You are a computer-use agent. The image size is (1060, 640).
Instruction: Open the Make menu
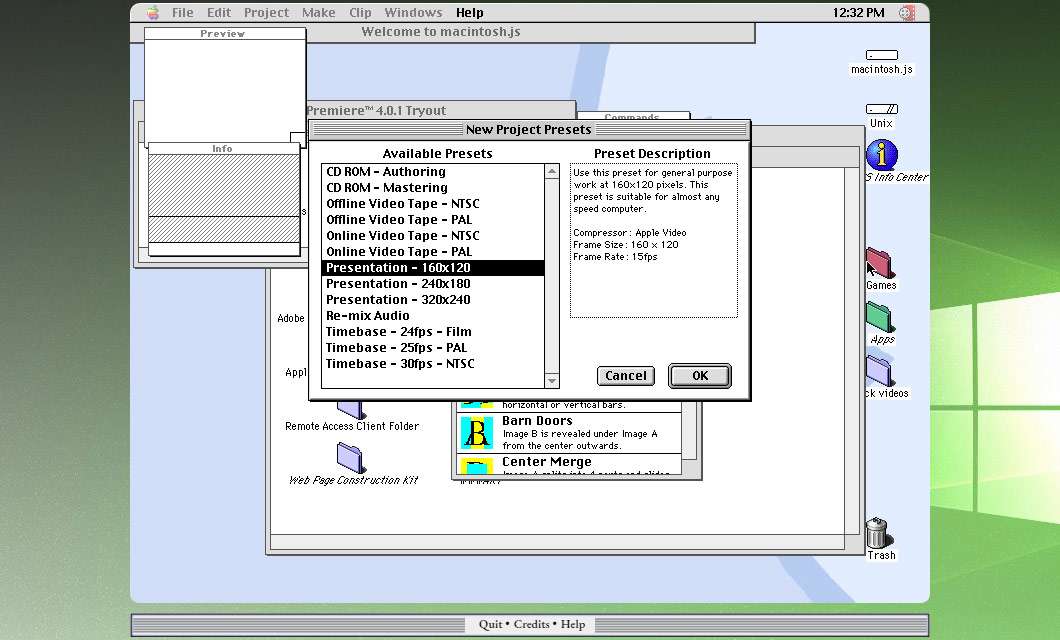[318, 12]
